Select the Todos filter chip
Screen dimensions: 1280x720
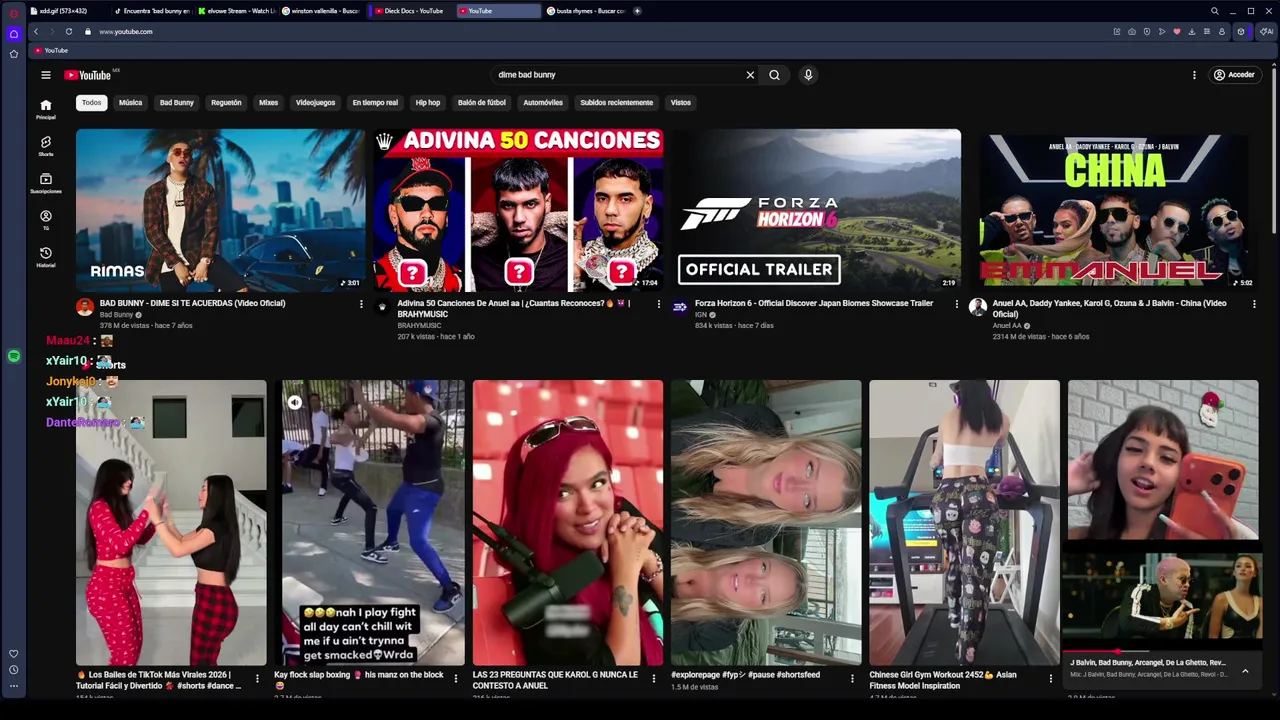point(91,102)
